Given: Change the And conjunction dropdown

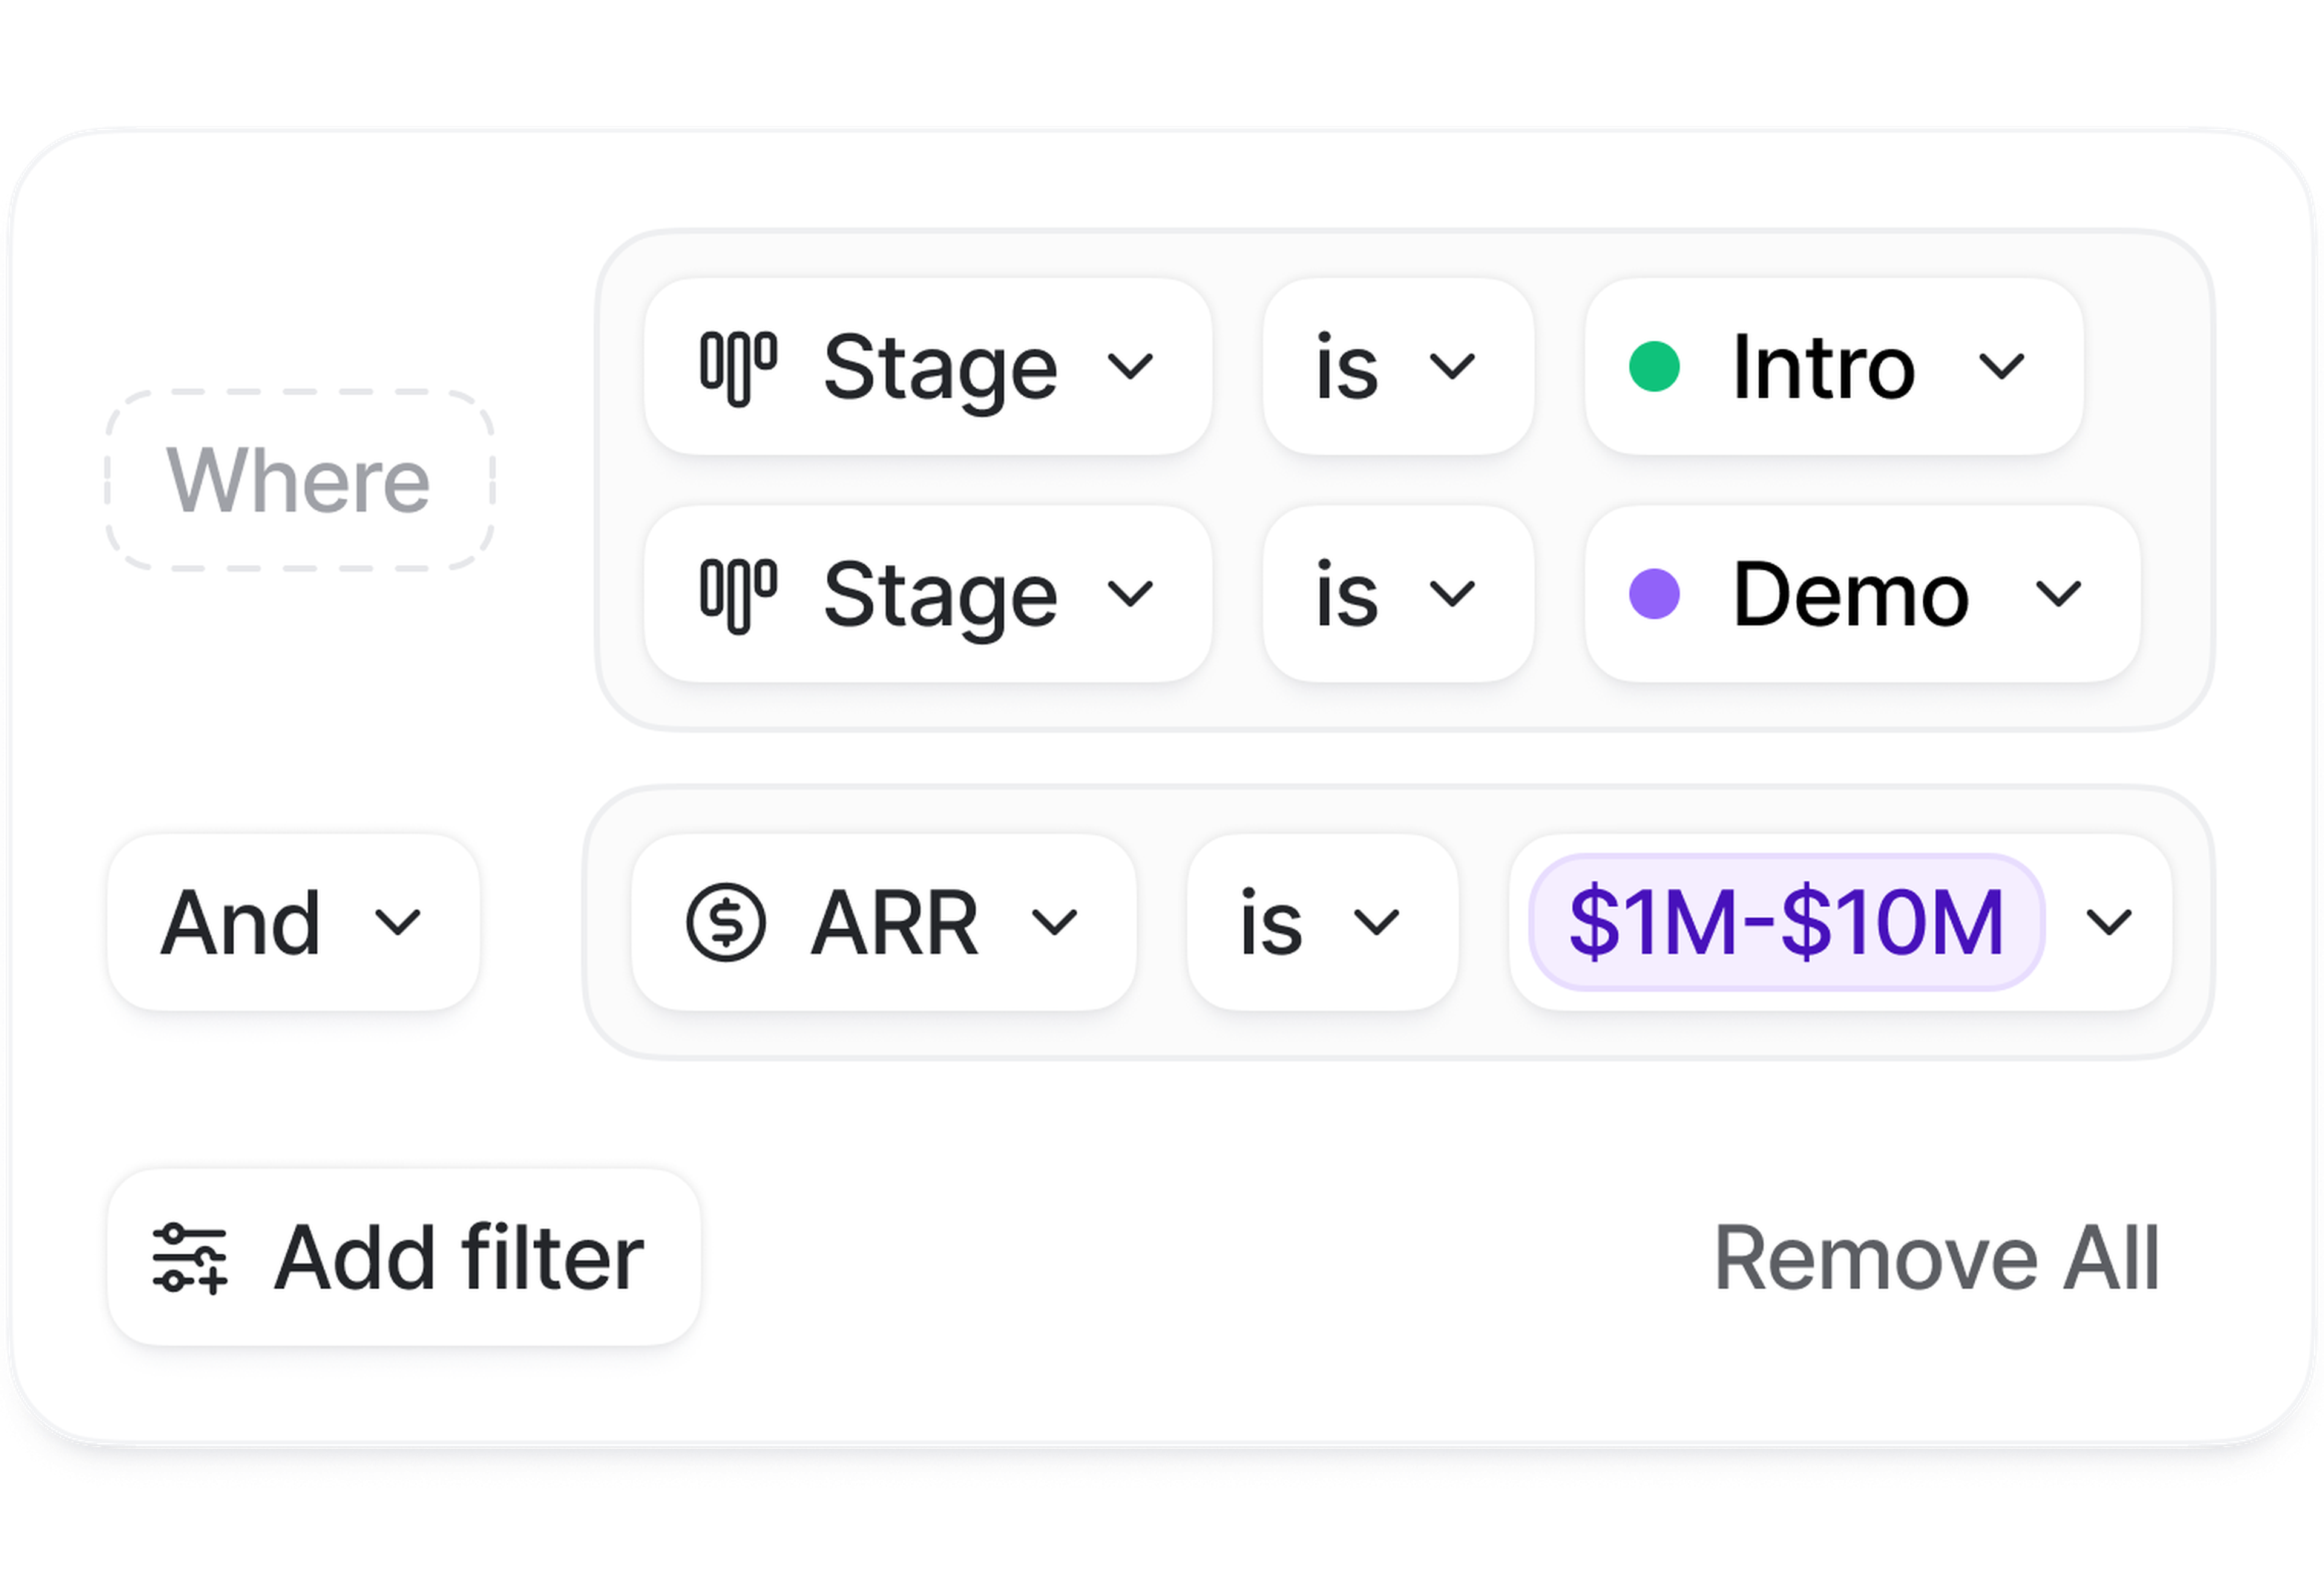Looking at the screenshot, I should tap(293, 922).
